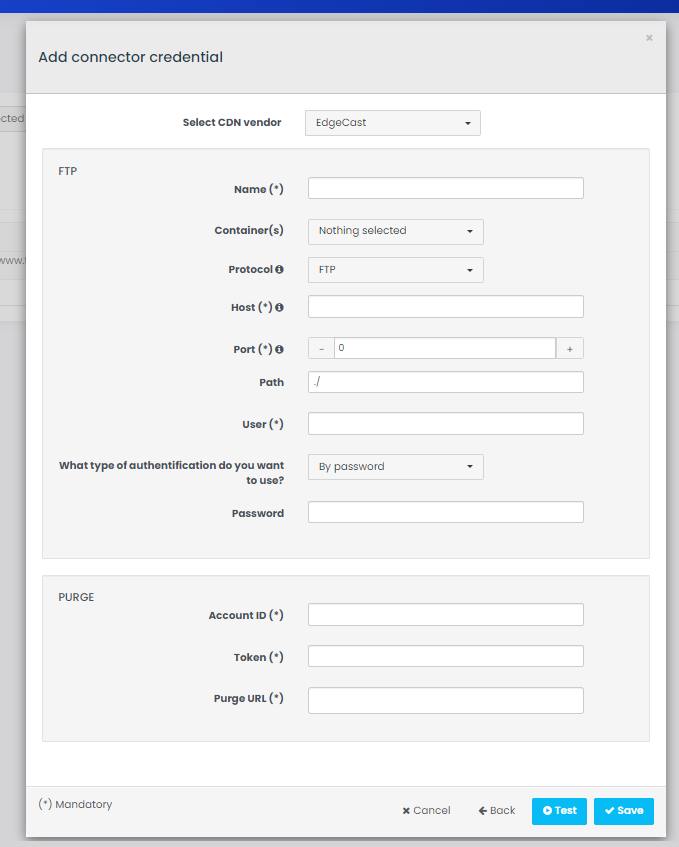679x847 pixels.
Task: Click the Purge URL input box
Action: [445, 700]
